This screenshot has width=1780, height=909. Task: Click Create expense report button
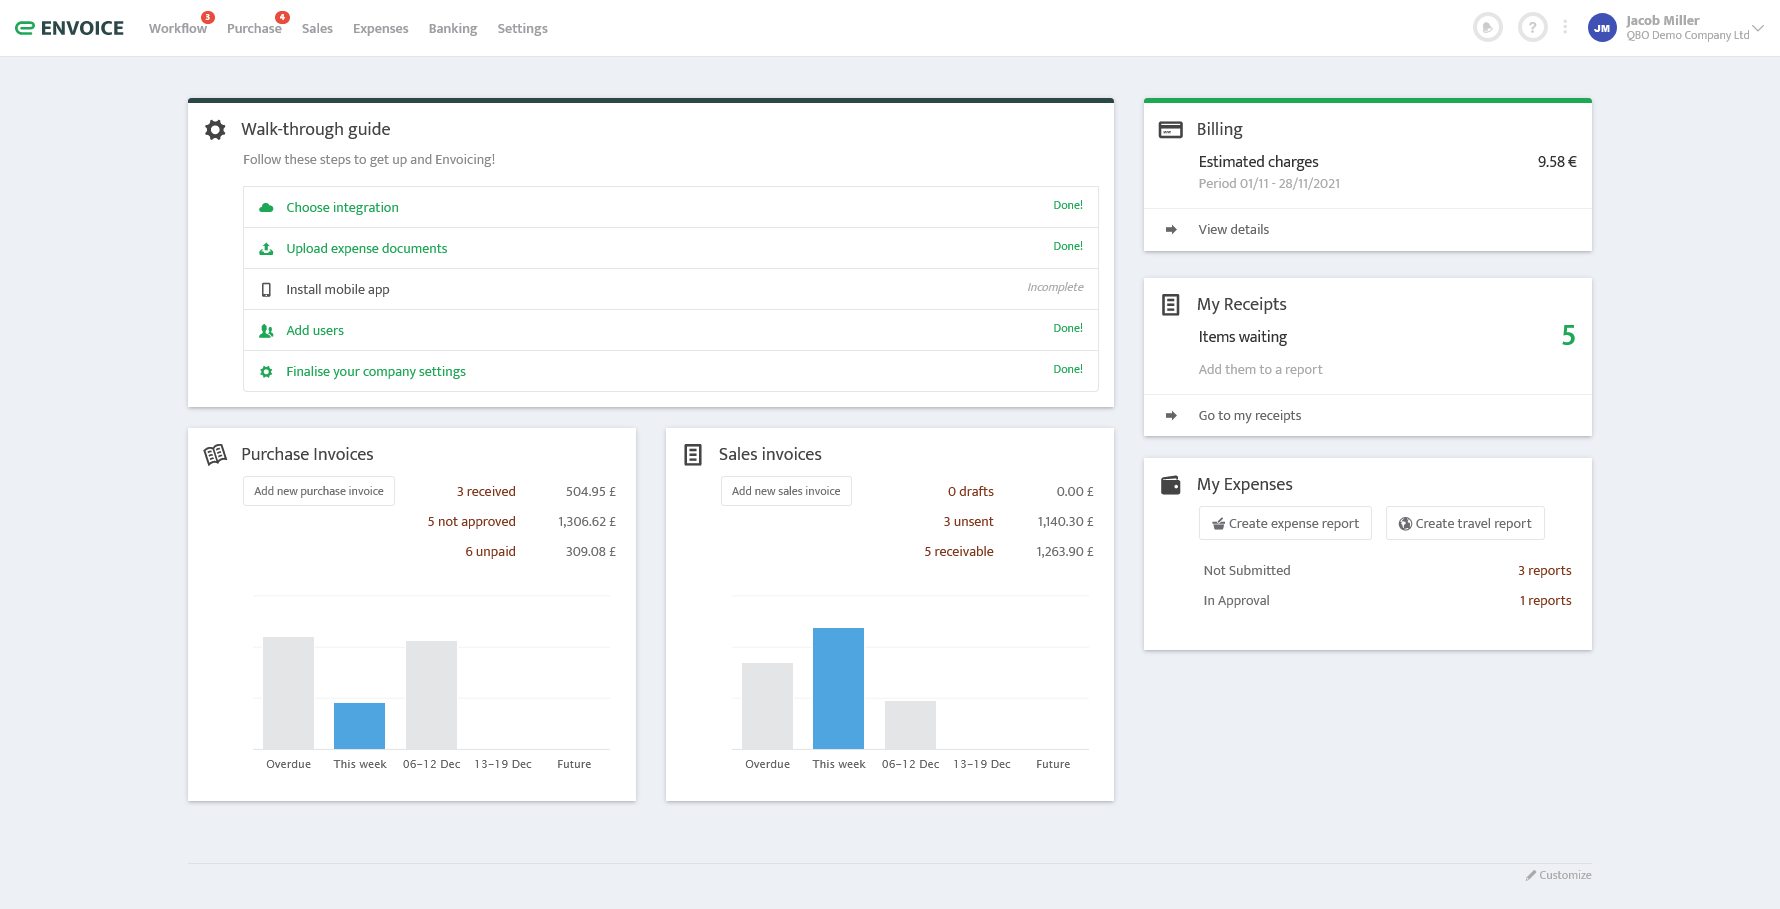[1285, 523]
